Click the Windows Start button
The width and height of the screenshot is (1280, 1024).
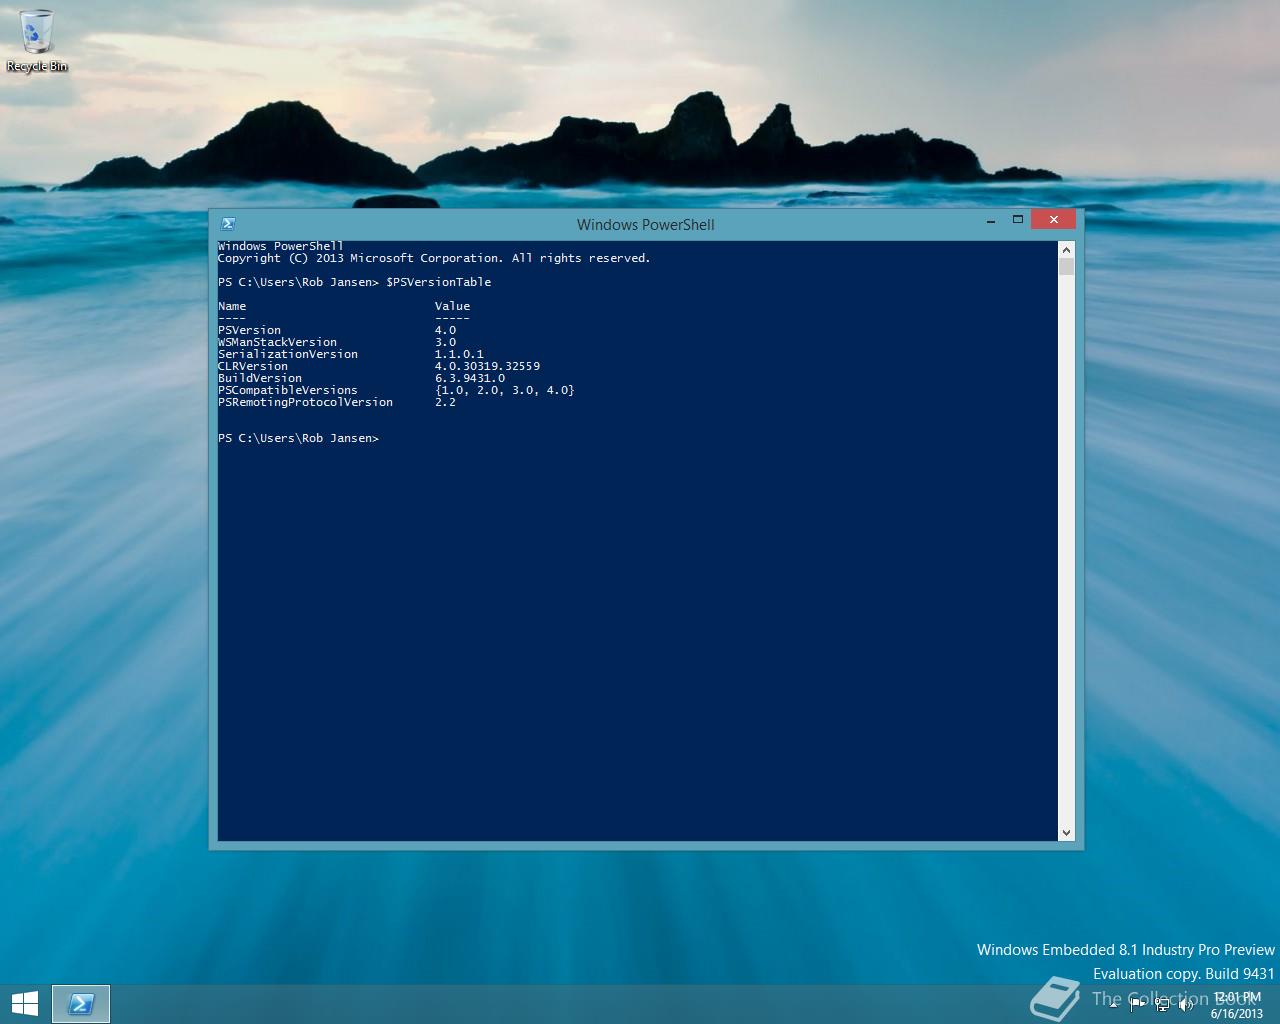(24, 1004)
